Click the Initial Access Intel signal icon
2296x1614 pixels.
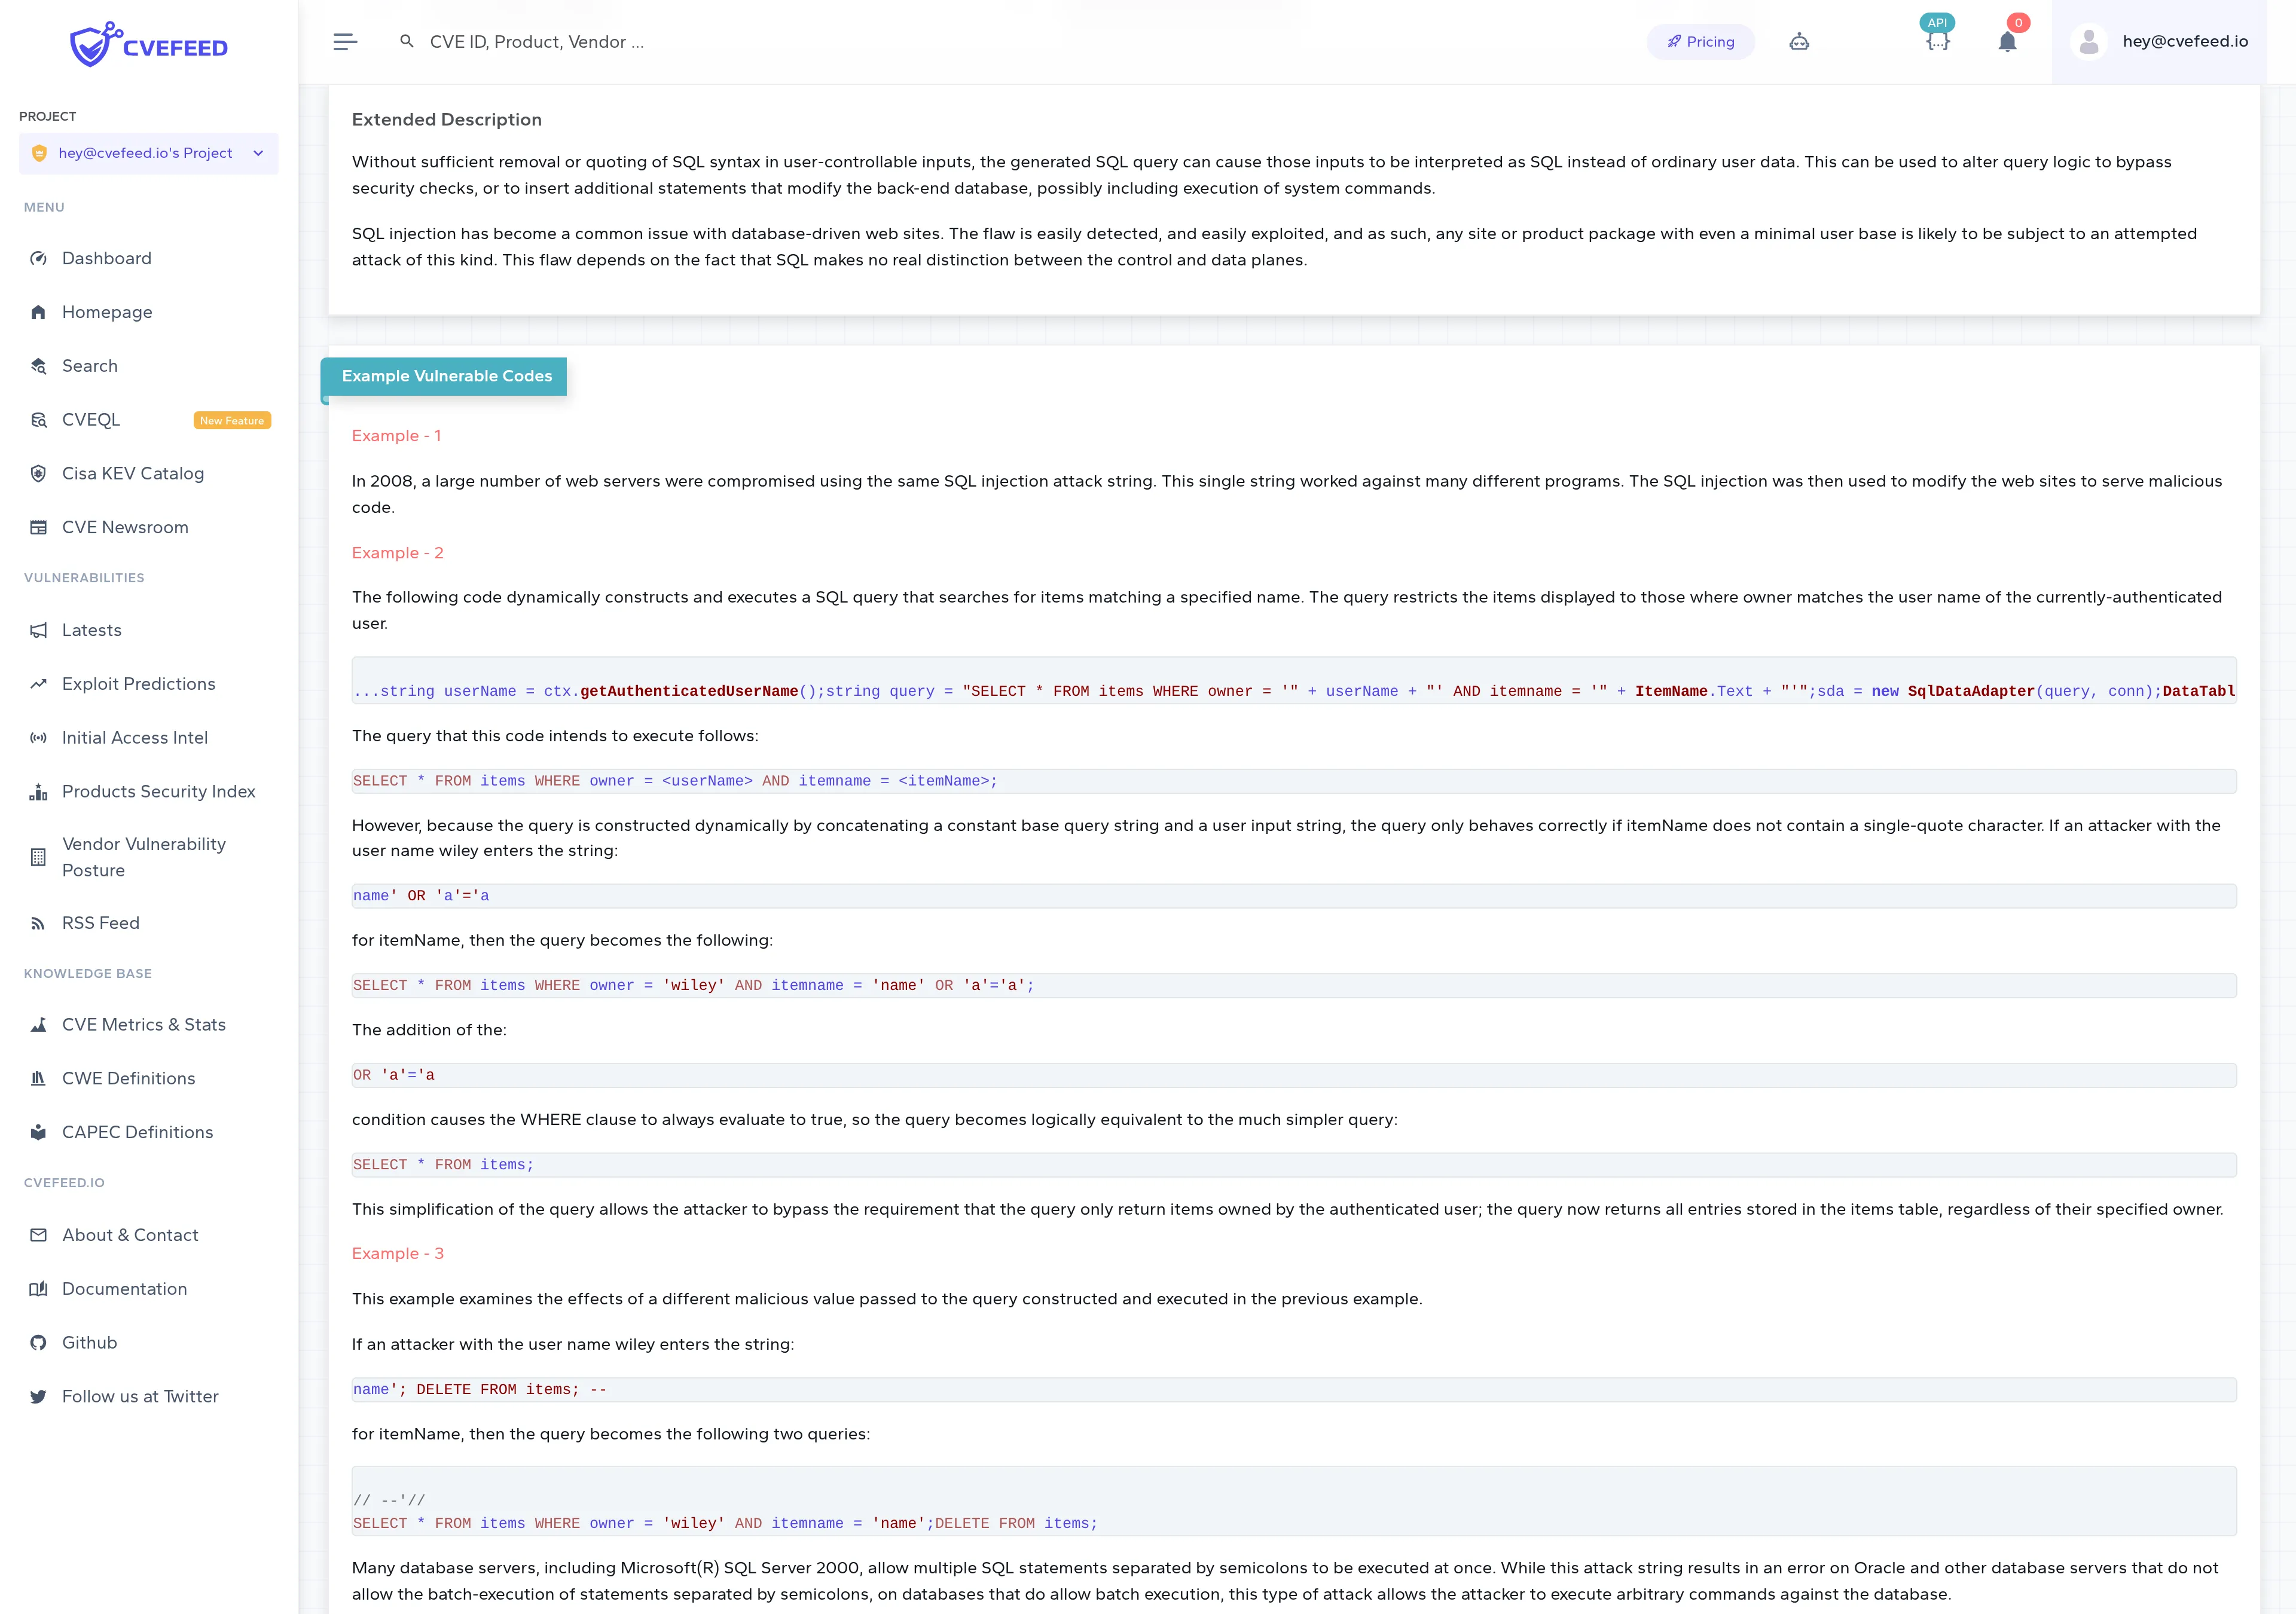38,738
